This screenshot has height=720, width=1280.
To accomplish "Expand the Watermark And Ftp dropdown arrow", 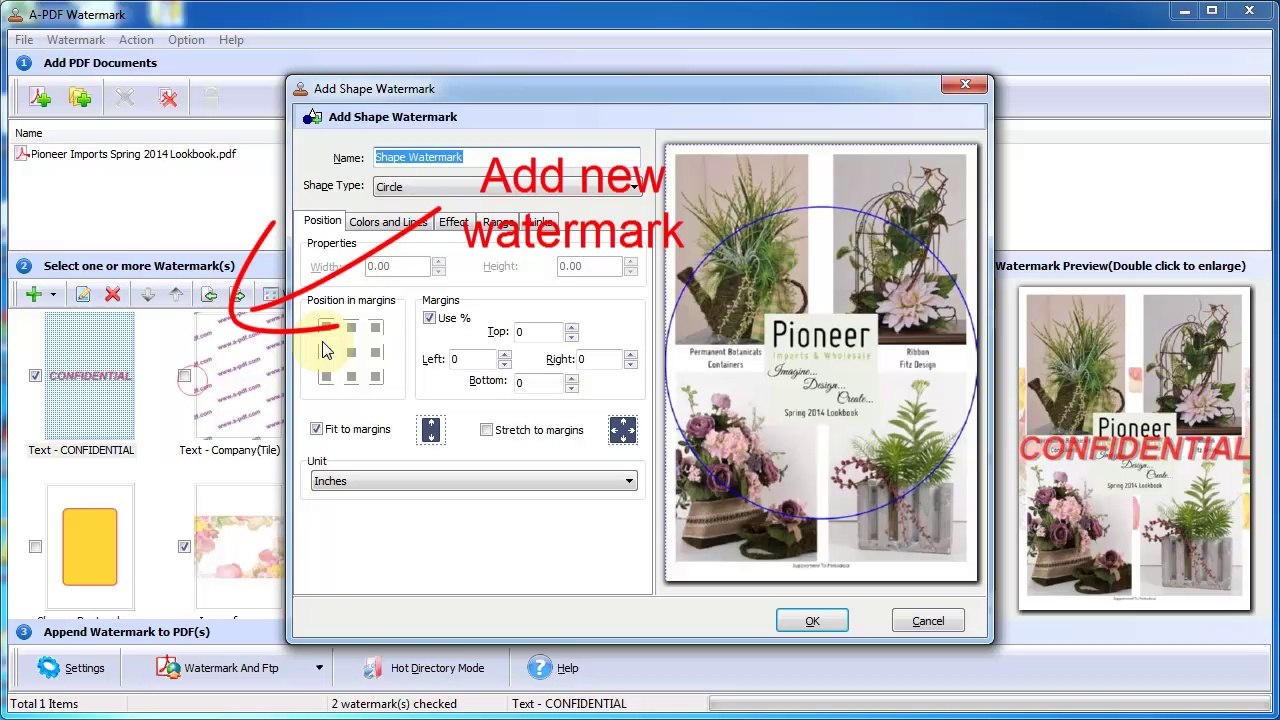I will coord(319,668).
